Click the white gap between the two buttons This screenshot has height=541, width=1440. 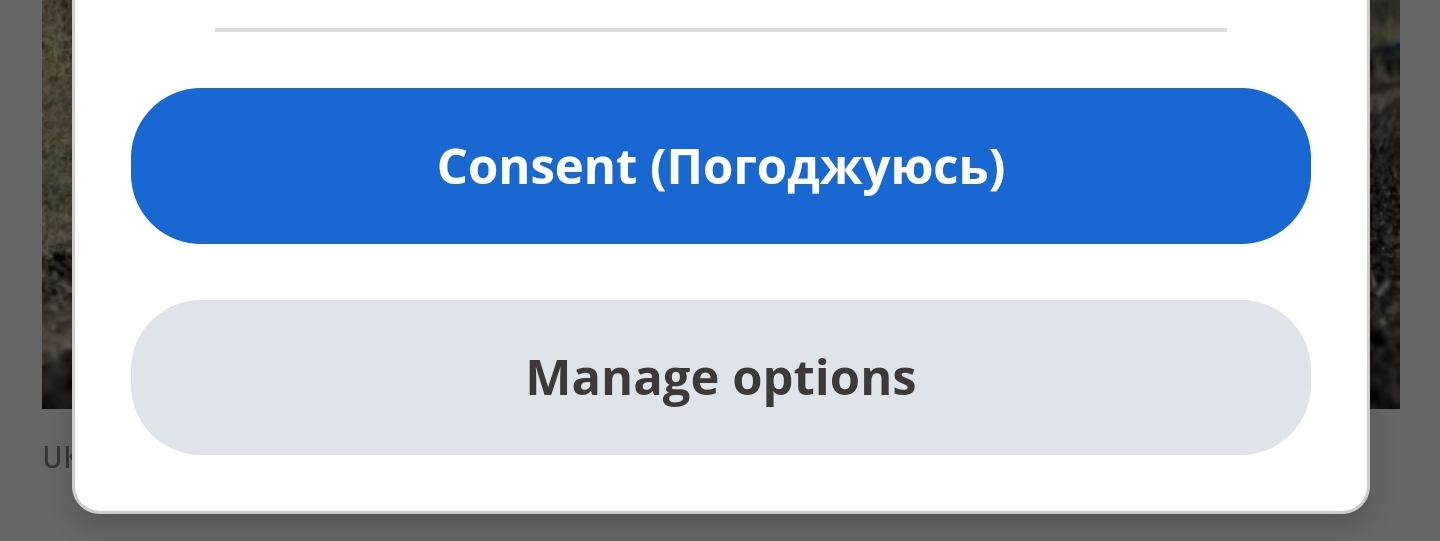[x=720, y=272]
